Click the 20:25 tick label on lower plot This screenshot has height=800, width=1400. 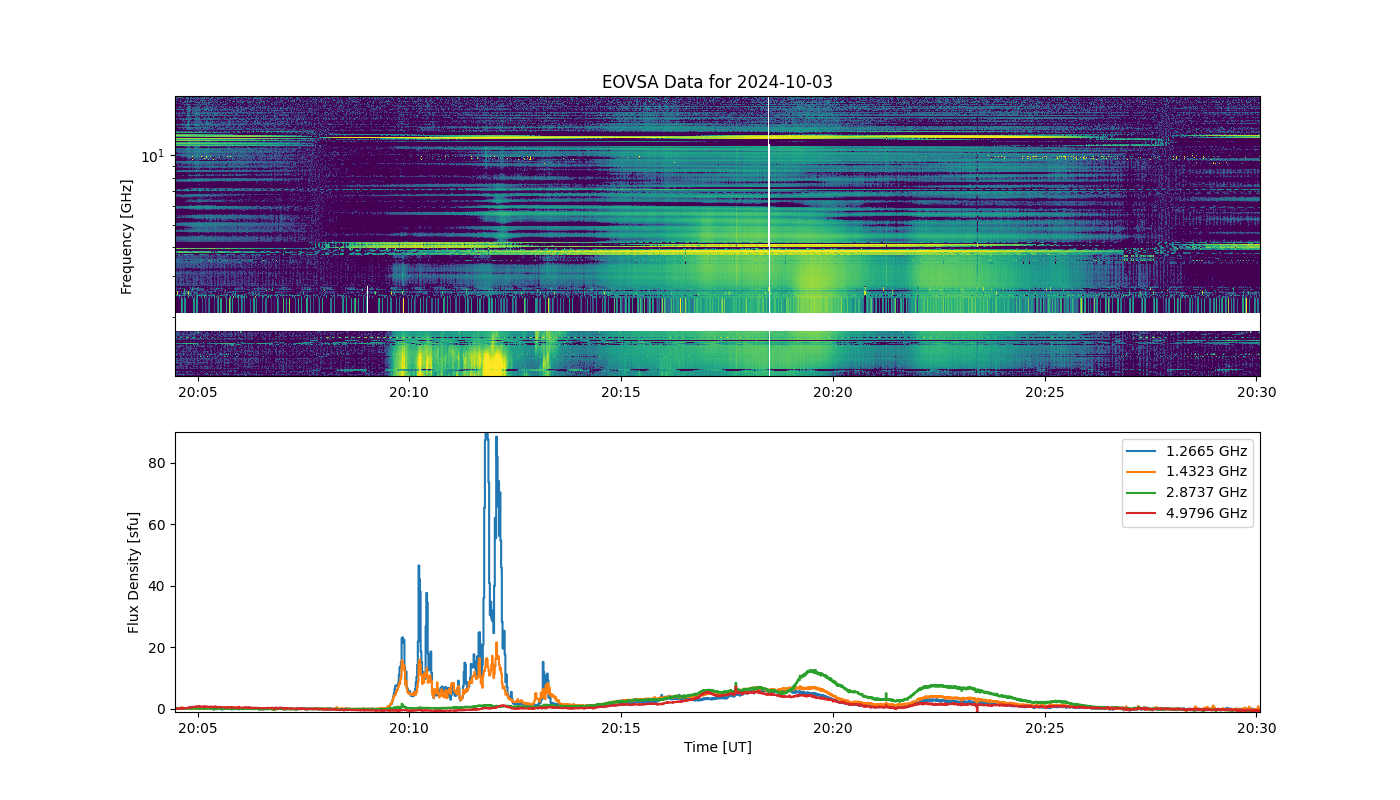[x=1045, y=728]
